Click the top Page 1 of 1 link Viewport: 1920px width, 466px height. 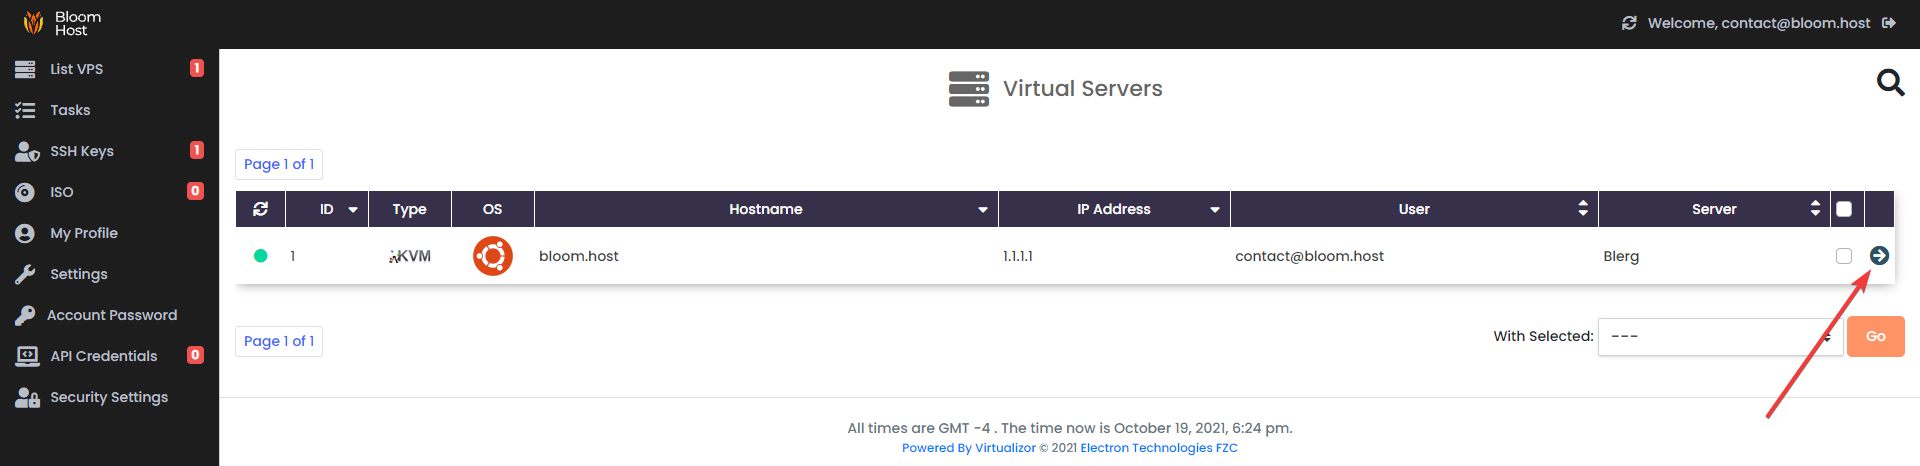[x=279, y=164]
